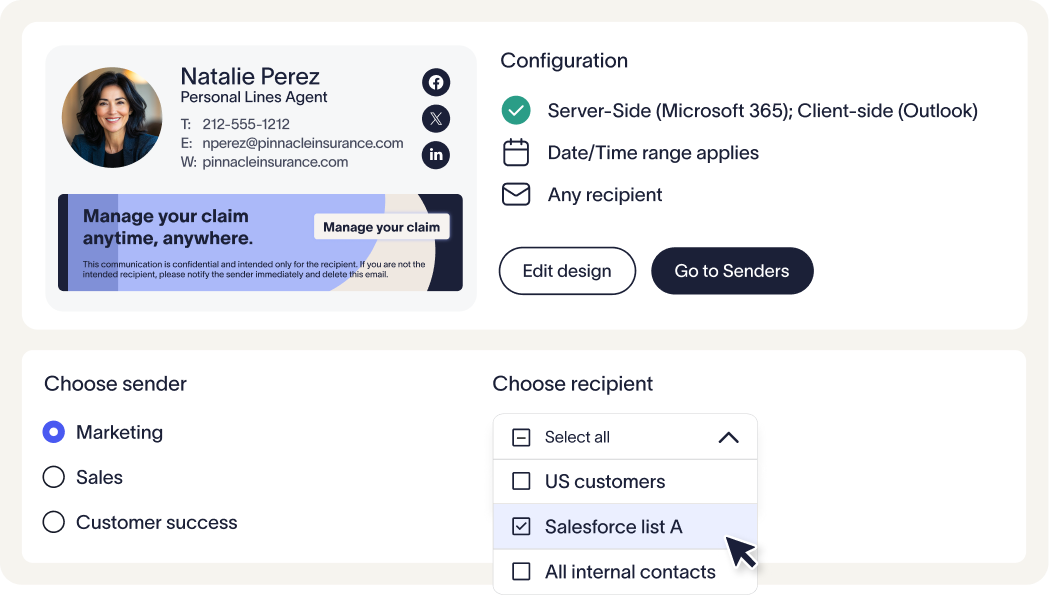
Task: Check the US customers checkbox
Action: 521,481
